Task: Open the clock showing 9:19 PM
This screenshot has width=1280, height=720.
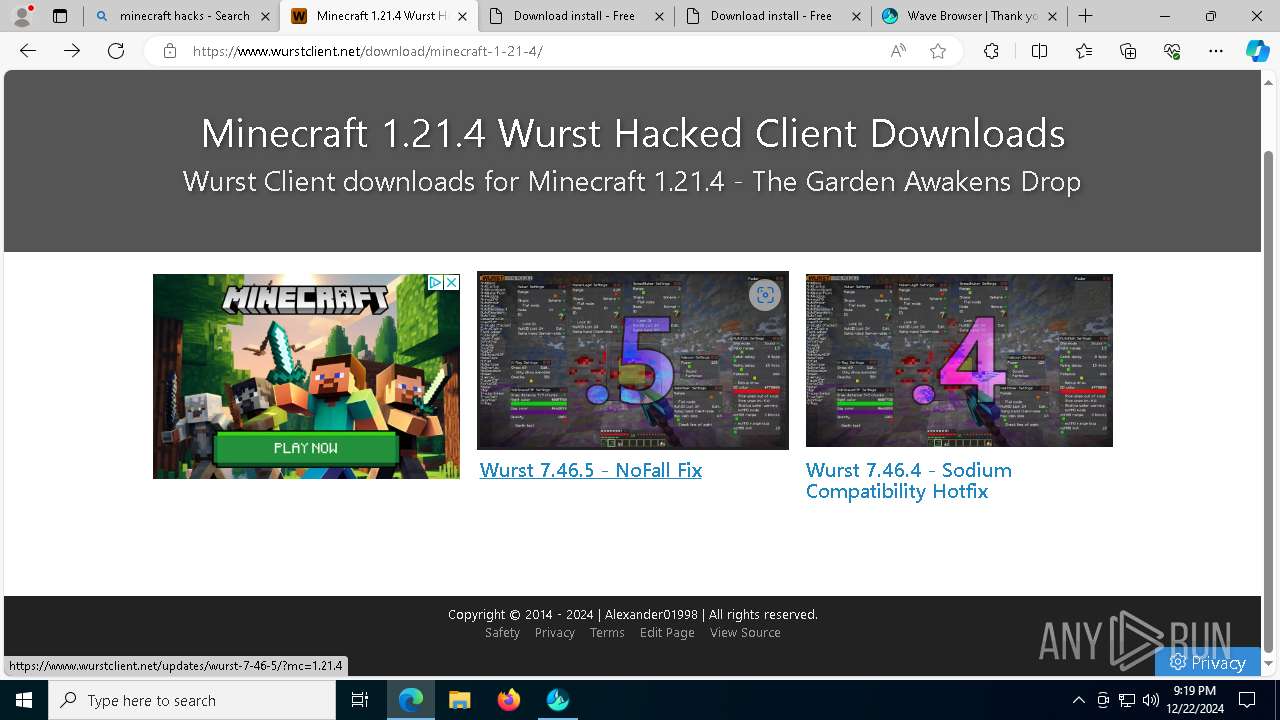Action: coord(1194,700)
